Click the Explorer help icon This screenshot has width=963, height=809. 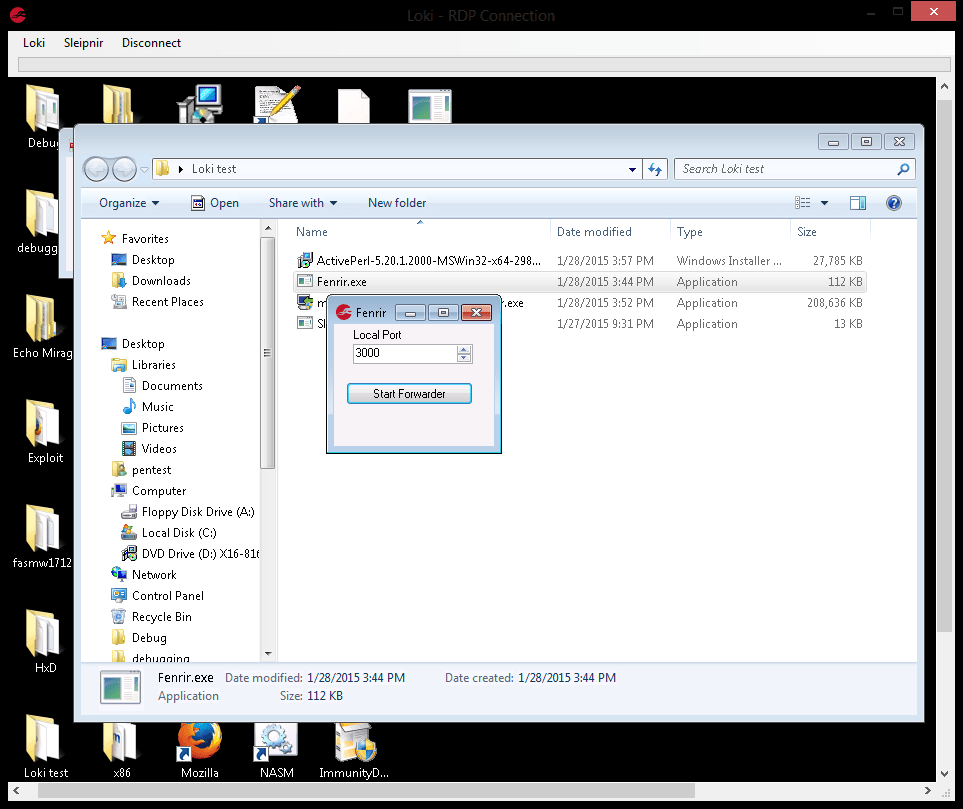point(894,203)
